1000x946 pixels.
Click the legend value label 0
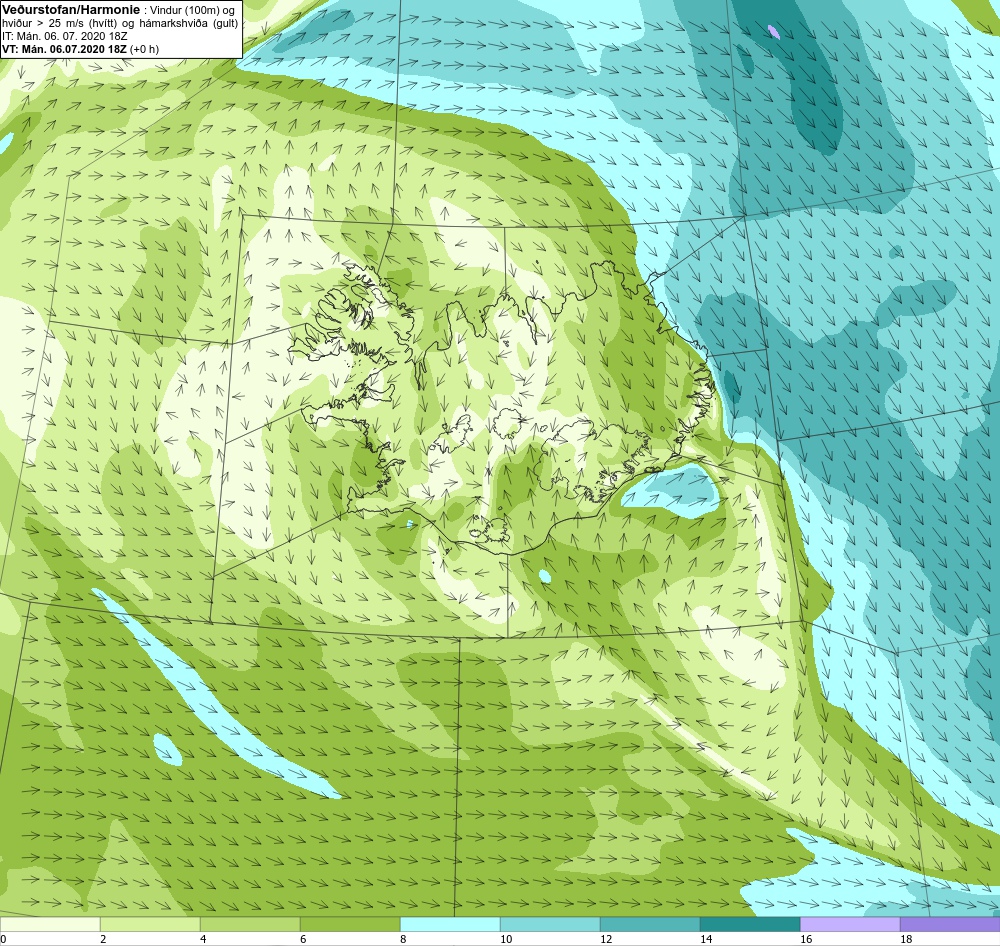(x=3, y=939)
